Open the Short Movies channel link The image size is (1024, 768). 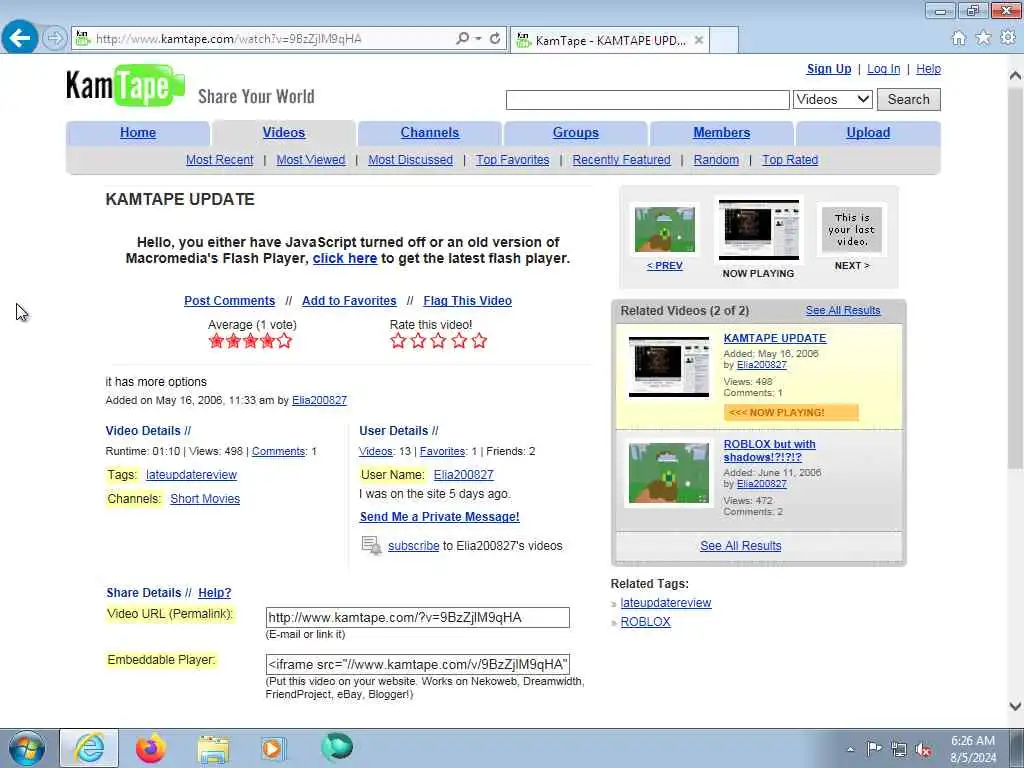coord(205,499)
